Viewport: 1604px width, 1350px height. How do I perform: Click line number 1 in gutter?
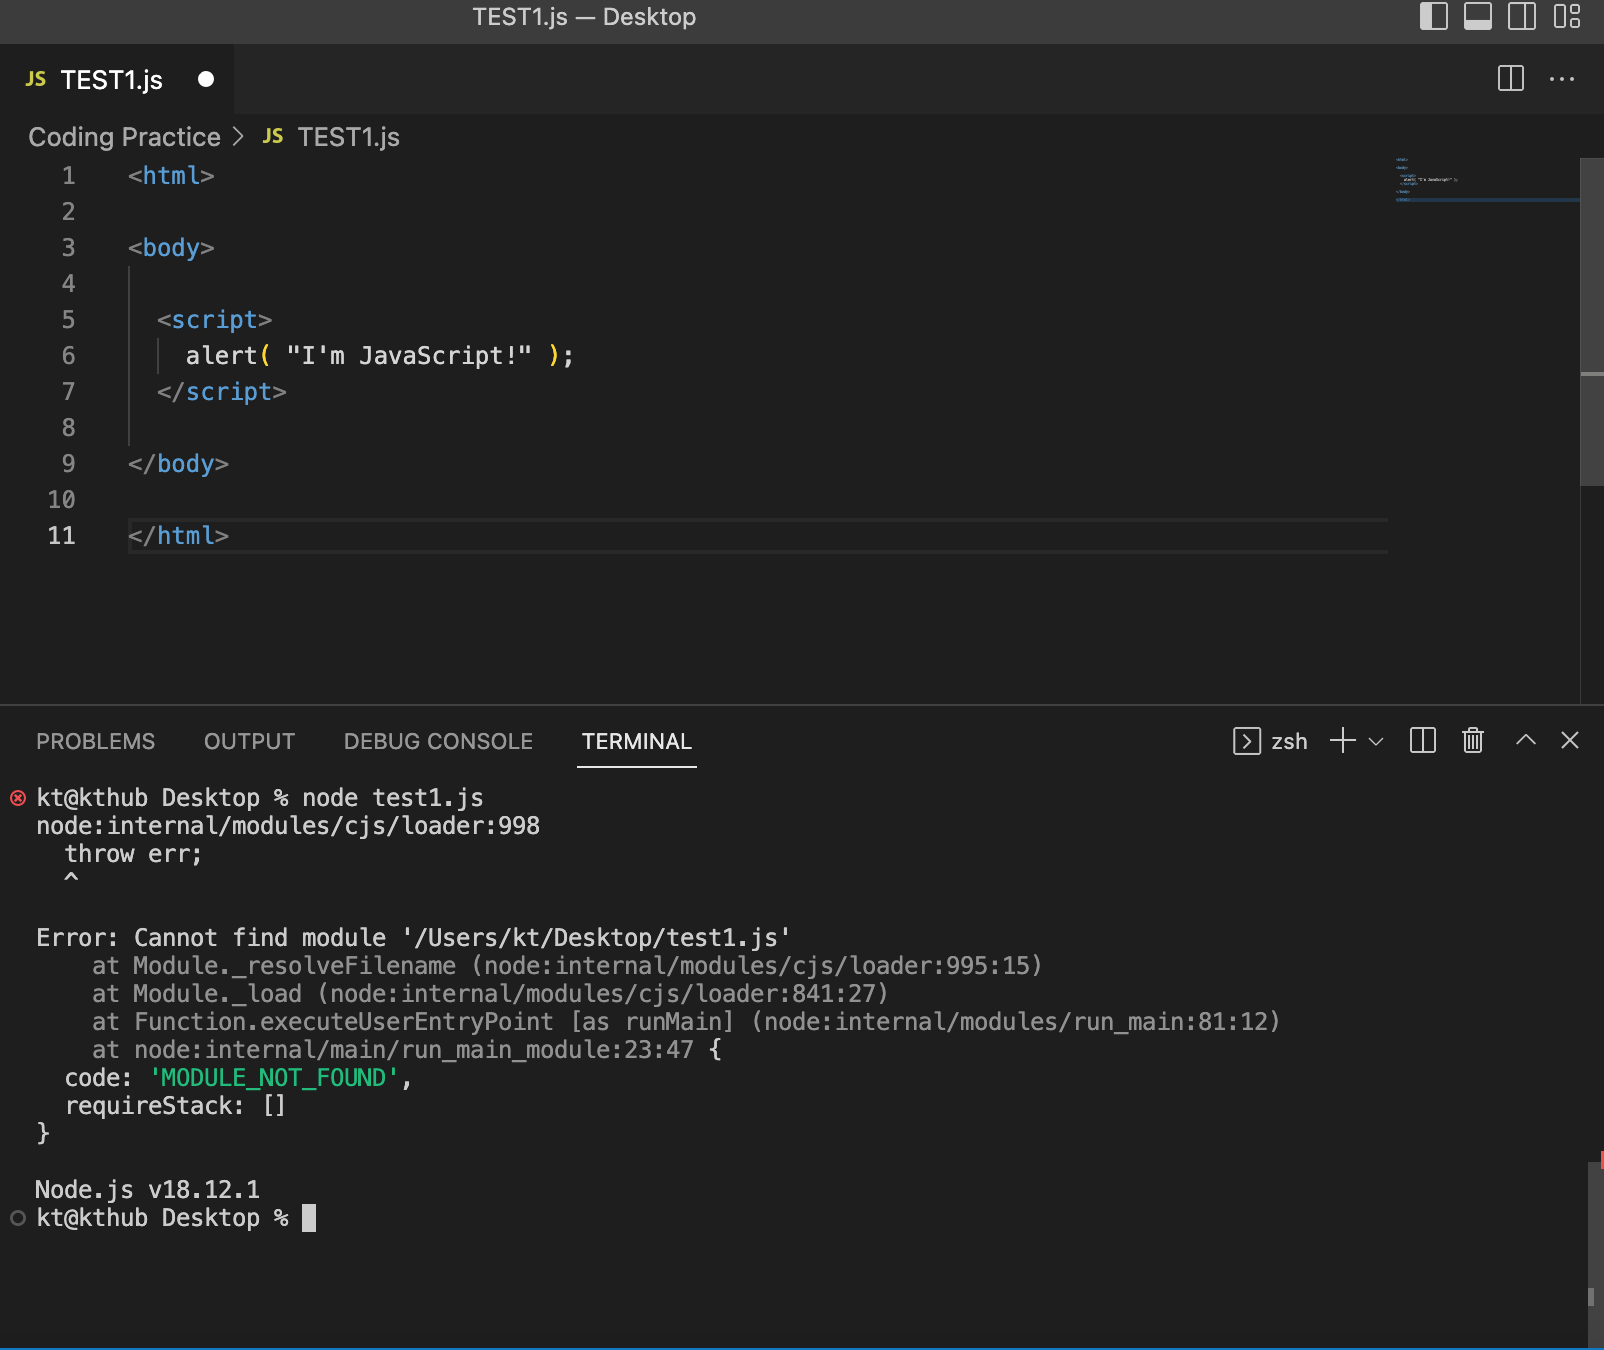68,176
